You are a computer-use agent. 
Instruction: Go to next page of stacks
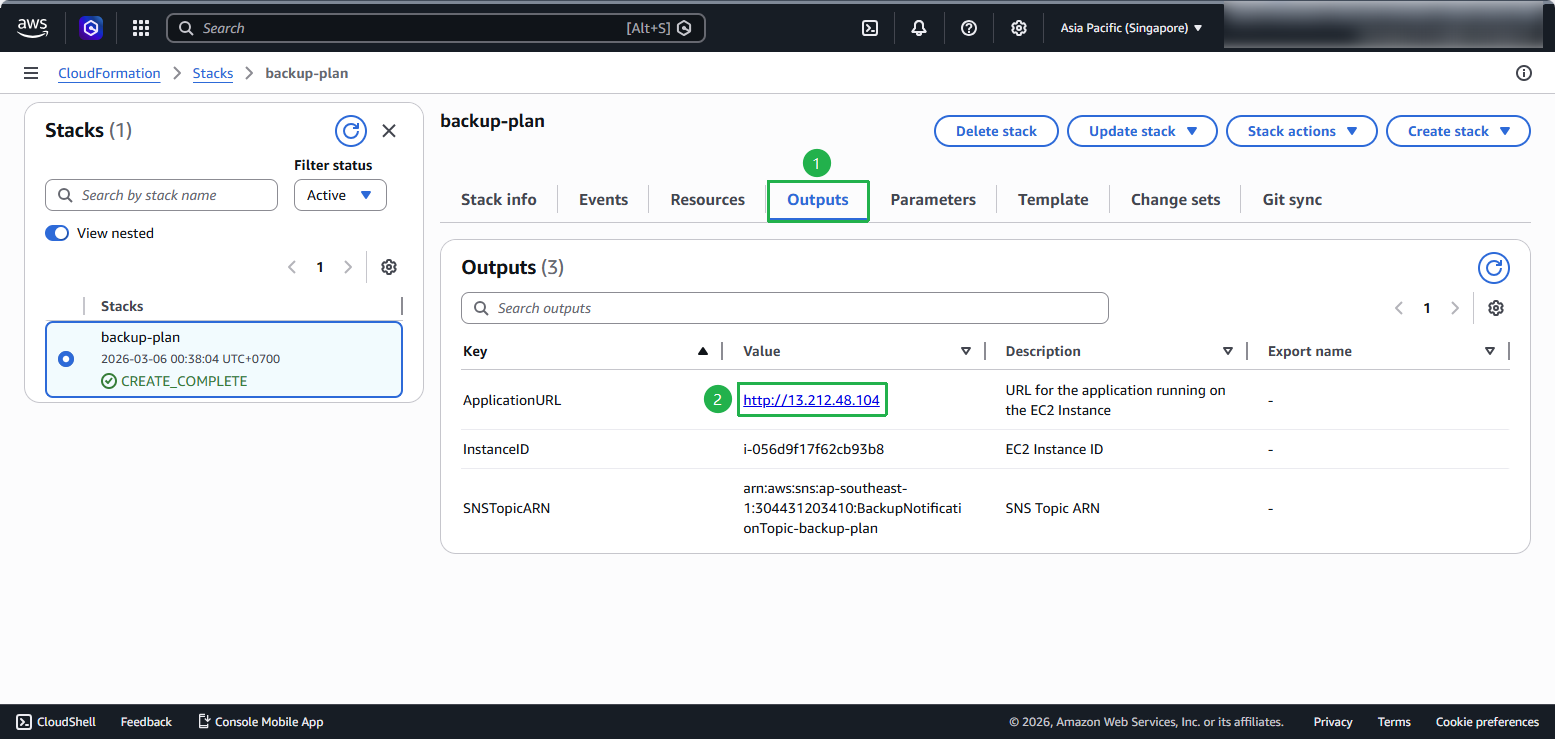coord(348,267)
